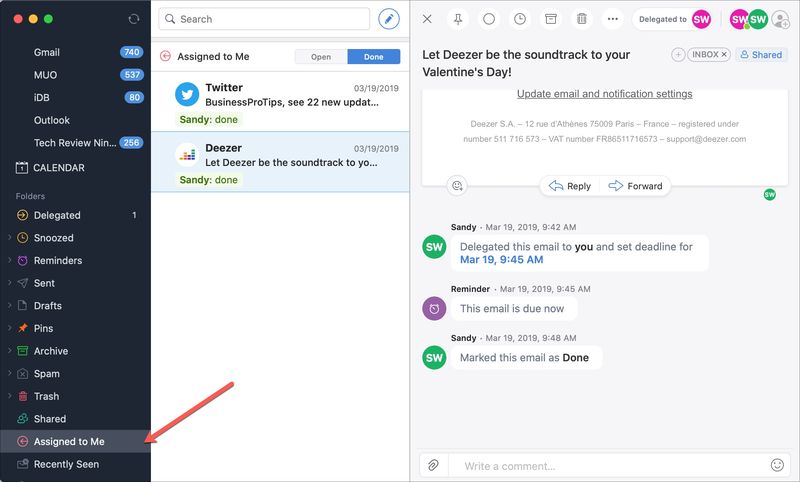Add a label with plus circle icon
Viewport: 800px width, 482px height.
[x=678, y=55]
